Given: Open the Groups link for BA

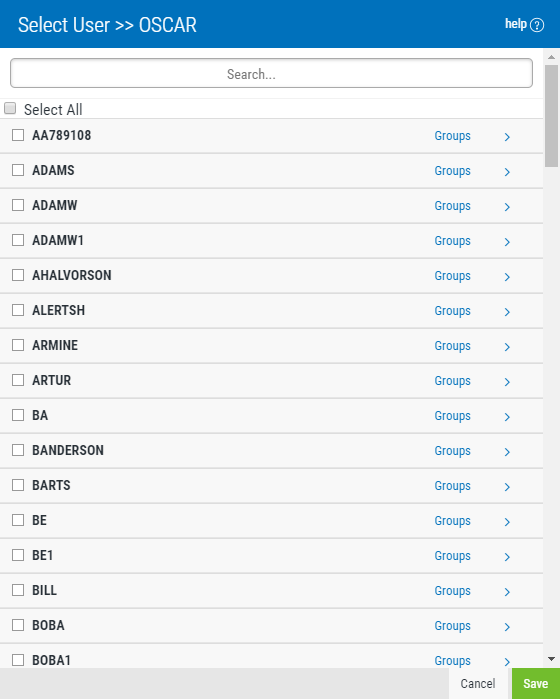Looking at the screenshot, I should pos(453,416).
